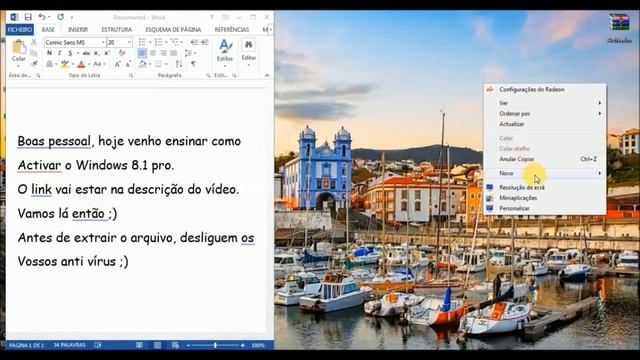The height and width of the screenshot is (360, 640).
Task: Undo the last action in Word
Action: [x=42, y=17]
